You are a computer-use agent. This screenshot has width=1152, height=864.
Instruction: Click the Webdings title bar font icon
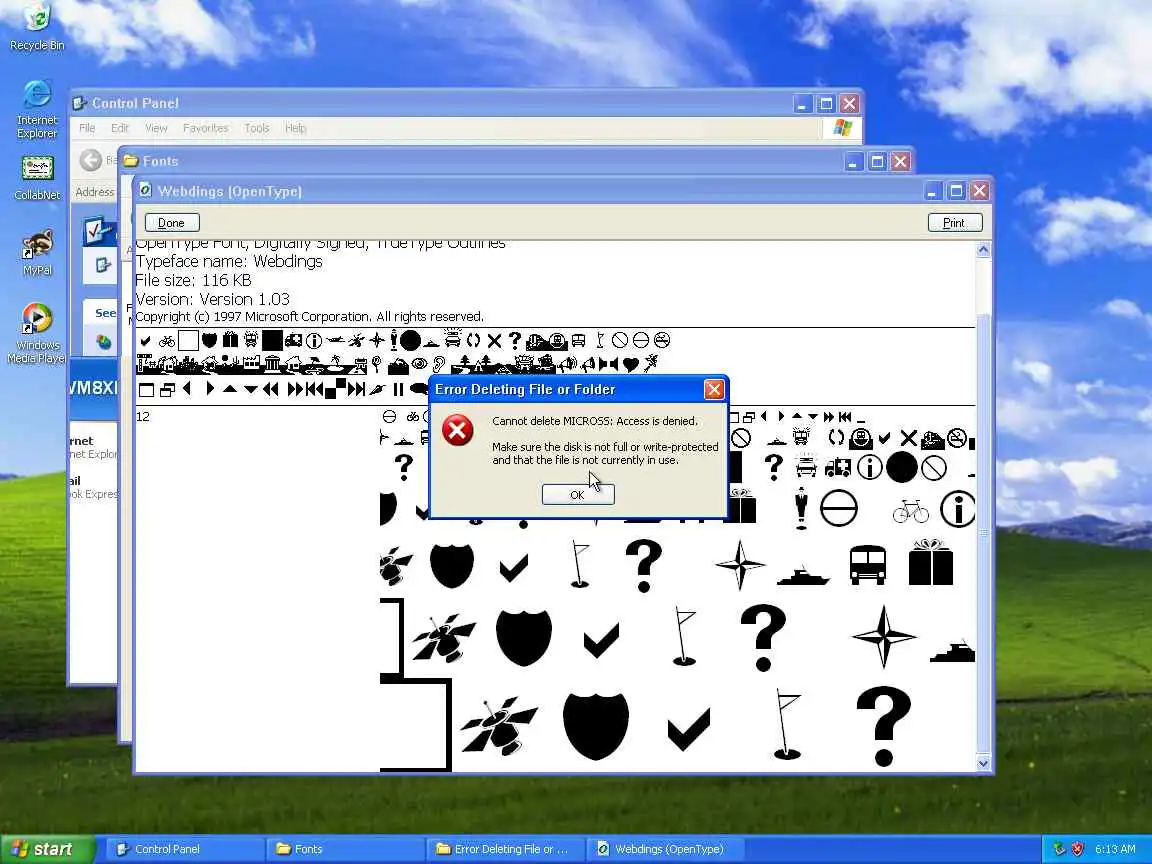click(145, 190)
